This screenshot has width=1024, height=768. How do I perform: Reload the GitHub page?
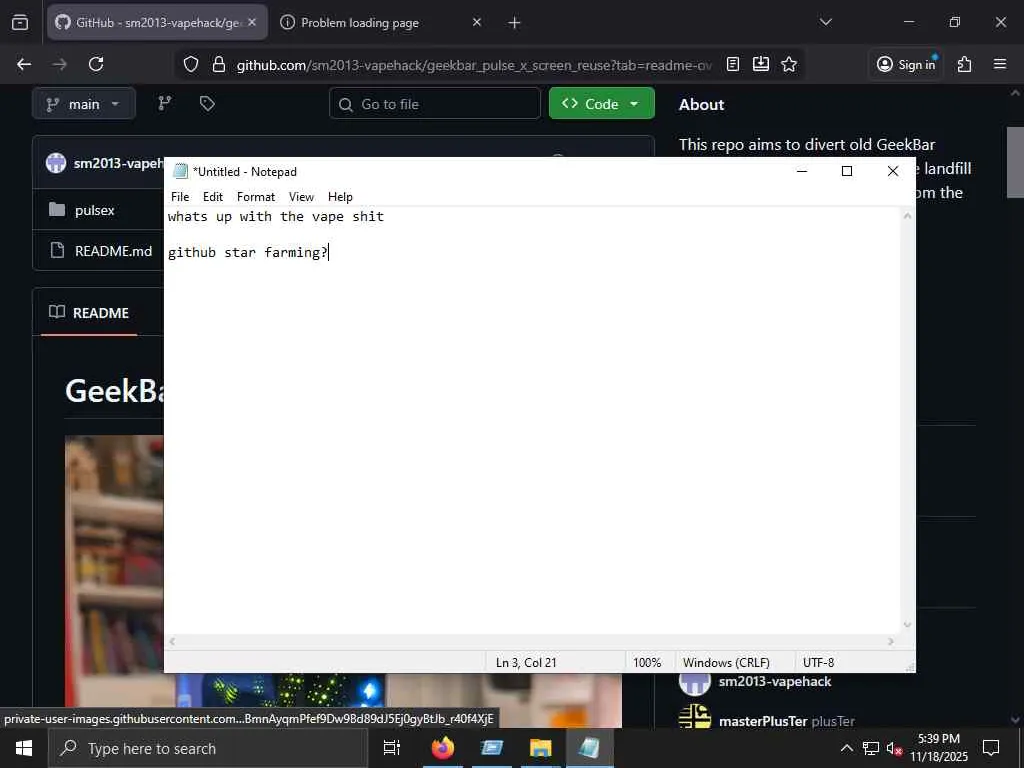[x=96, y=64]
